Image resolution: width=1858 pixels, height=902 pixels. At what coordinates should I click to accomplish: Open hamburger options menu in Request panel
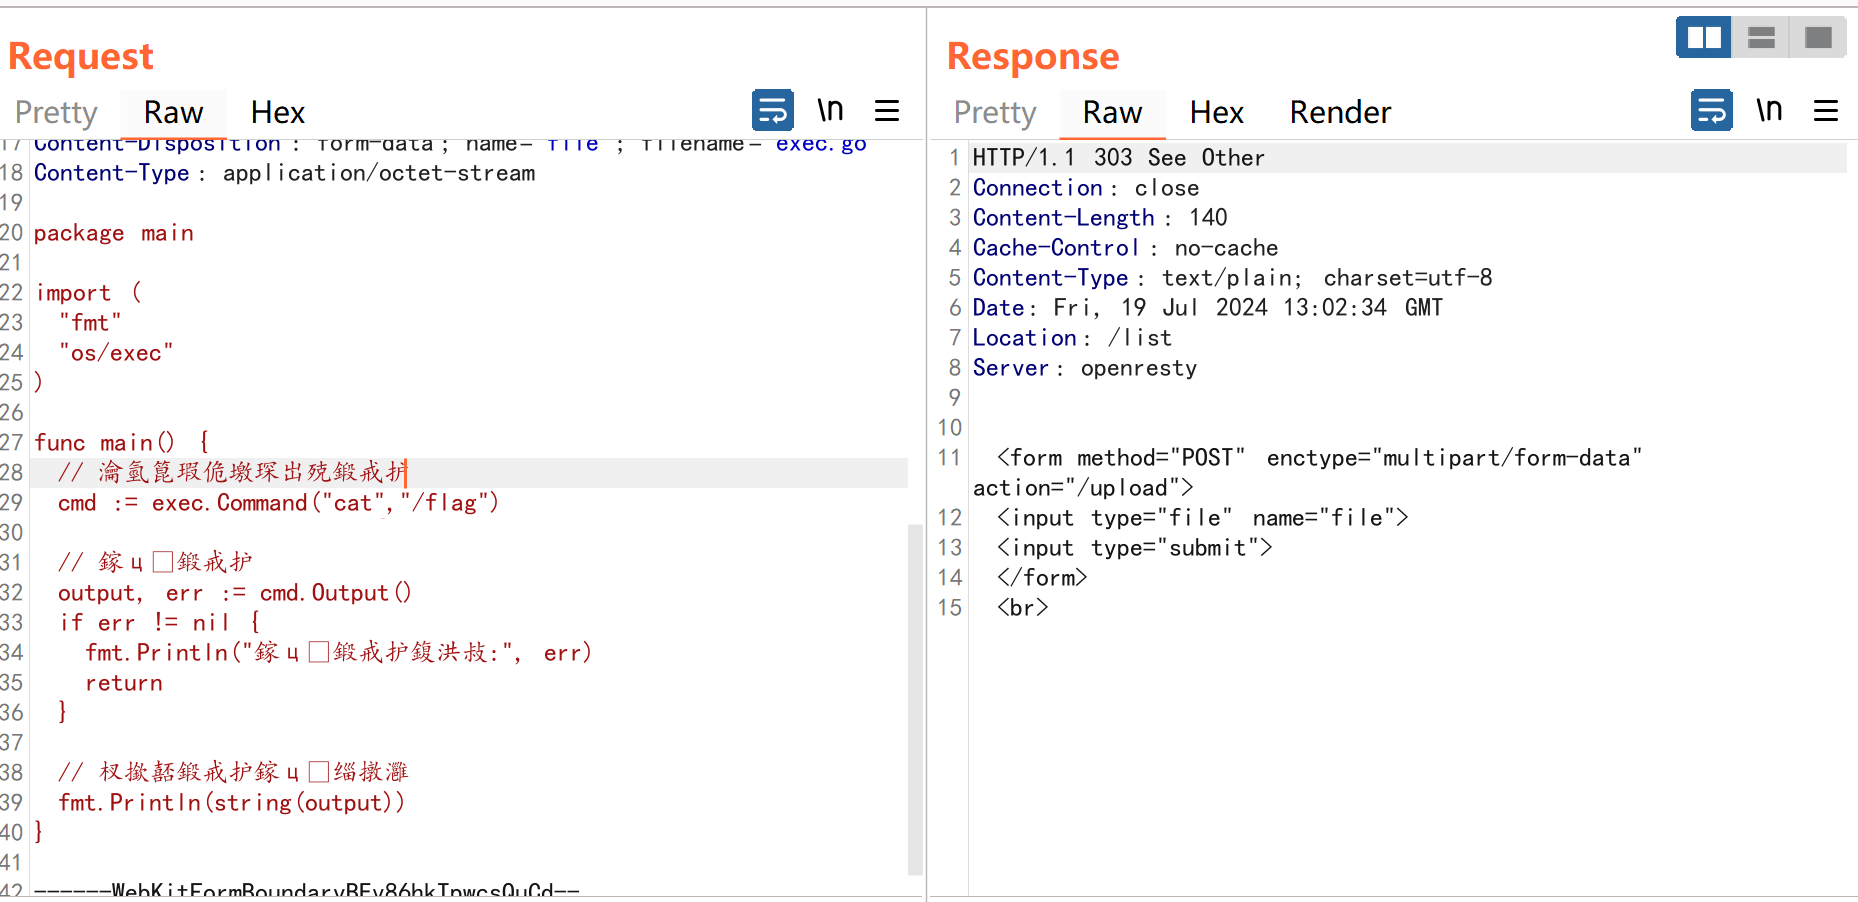[887, 110]
